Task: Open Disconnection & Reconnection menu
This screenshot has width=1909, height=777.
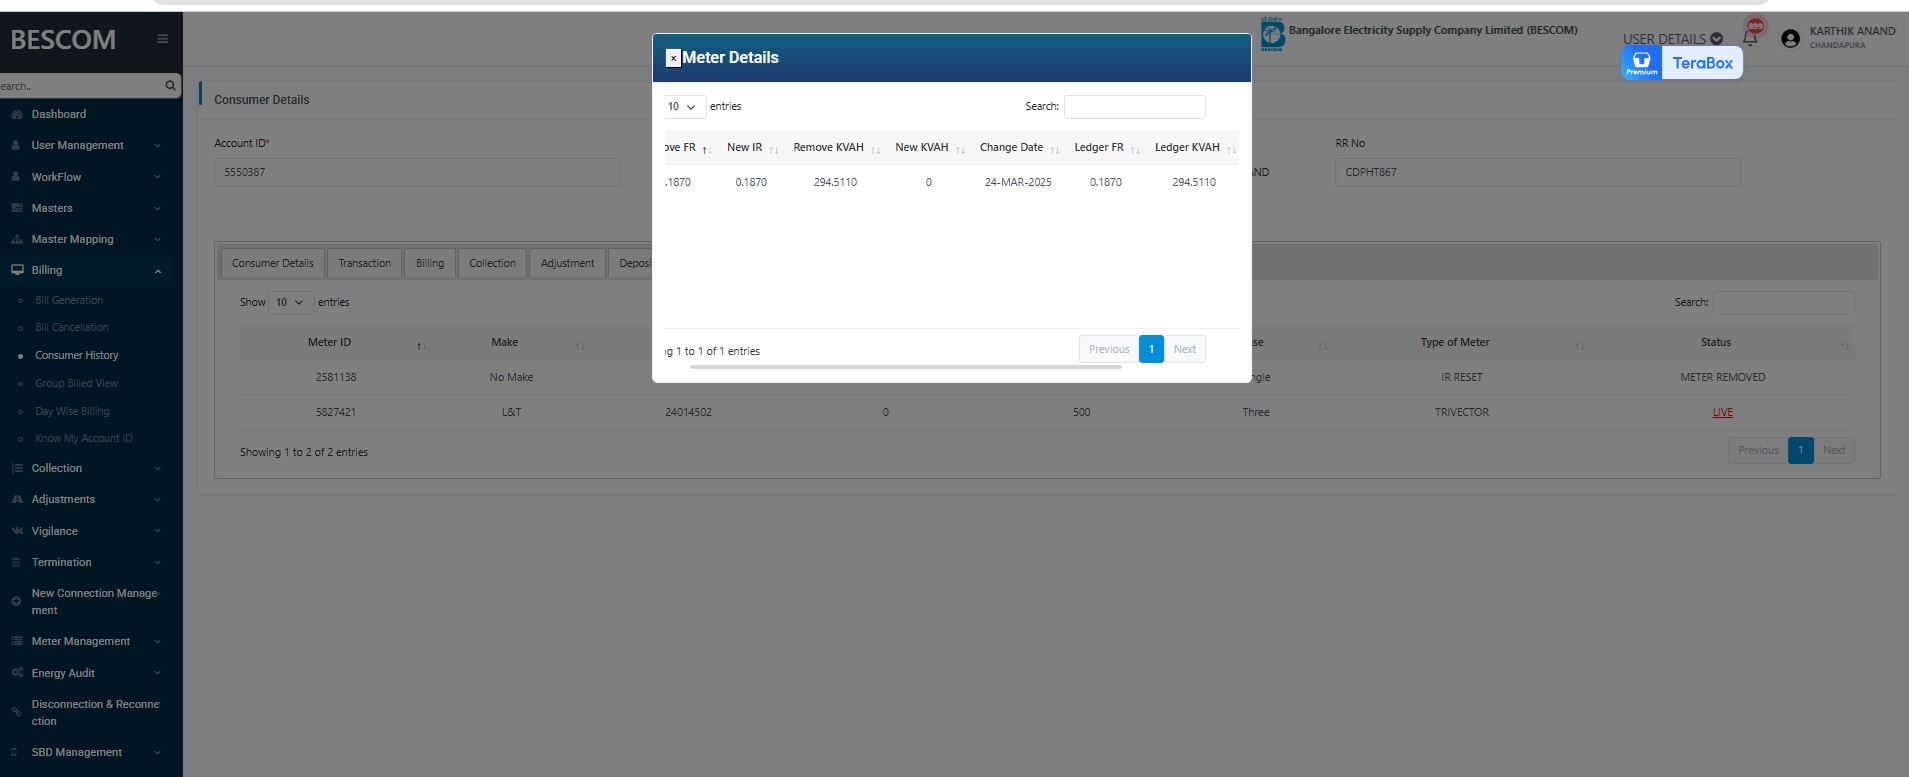Action: pyautogui.click(x=85, y=712)
